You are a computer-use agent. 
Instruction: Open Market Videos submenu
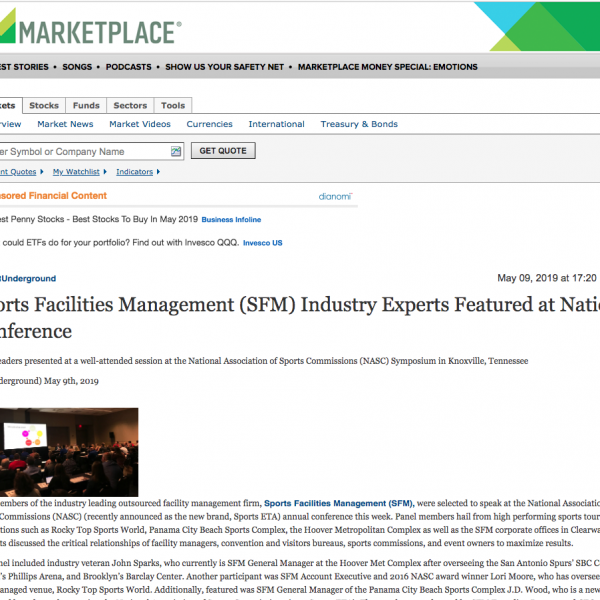(140, 124)
